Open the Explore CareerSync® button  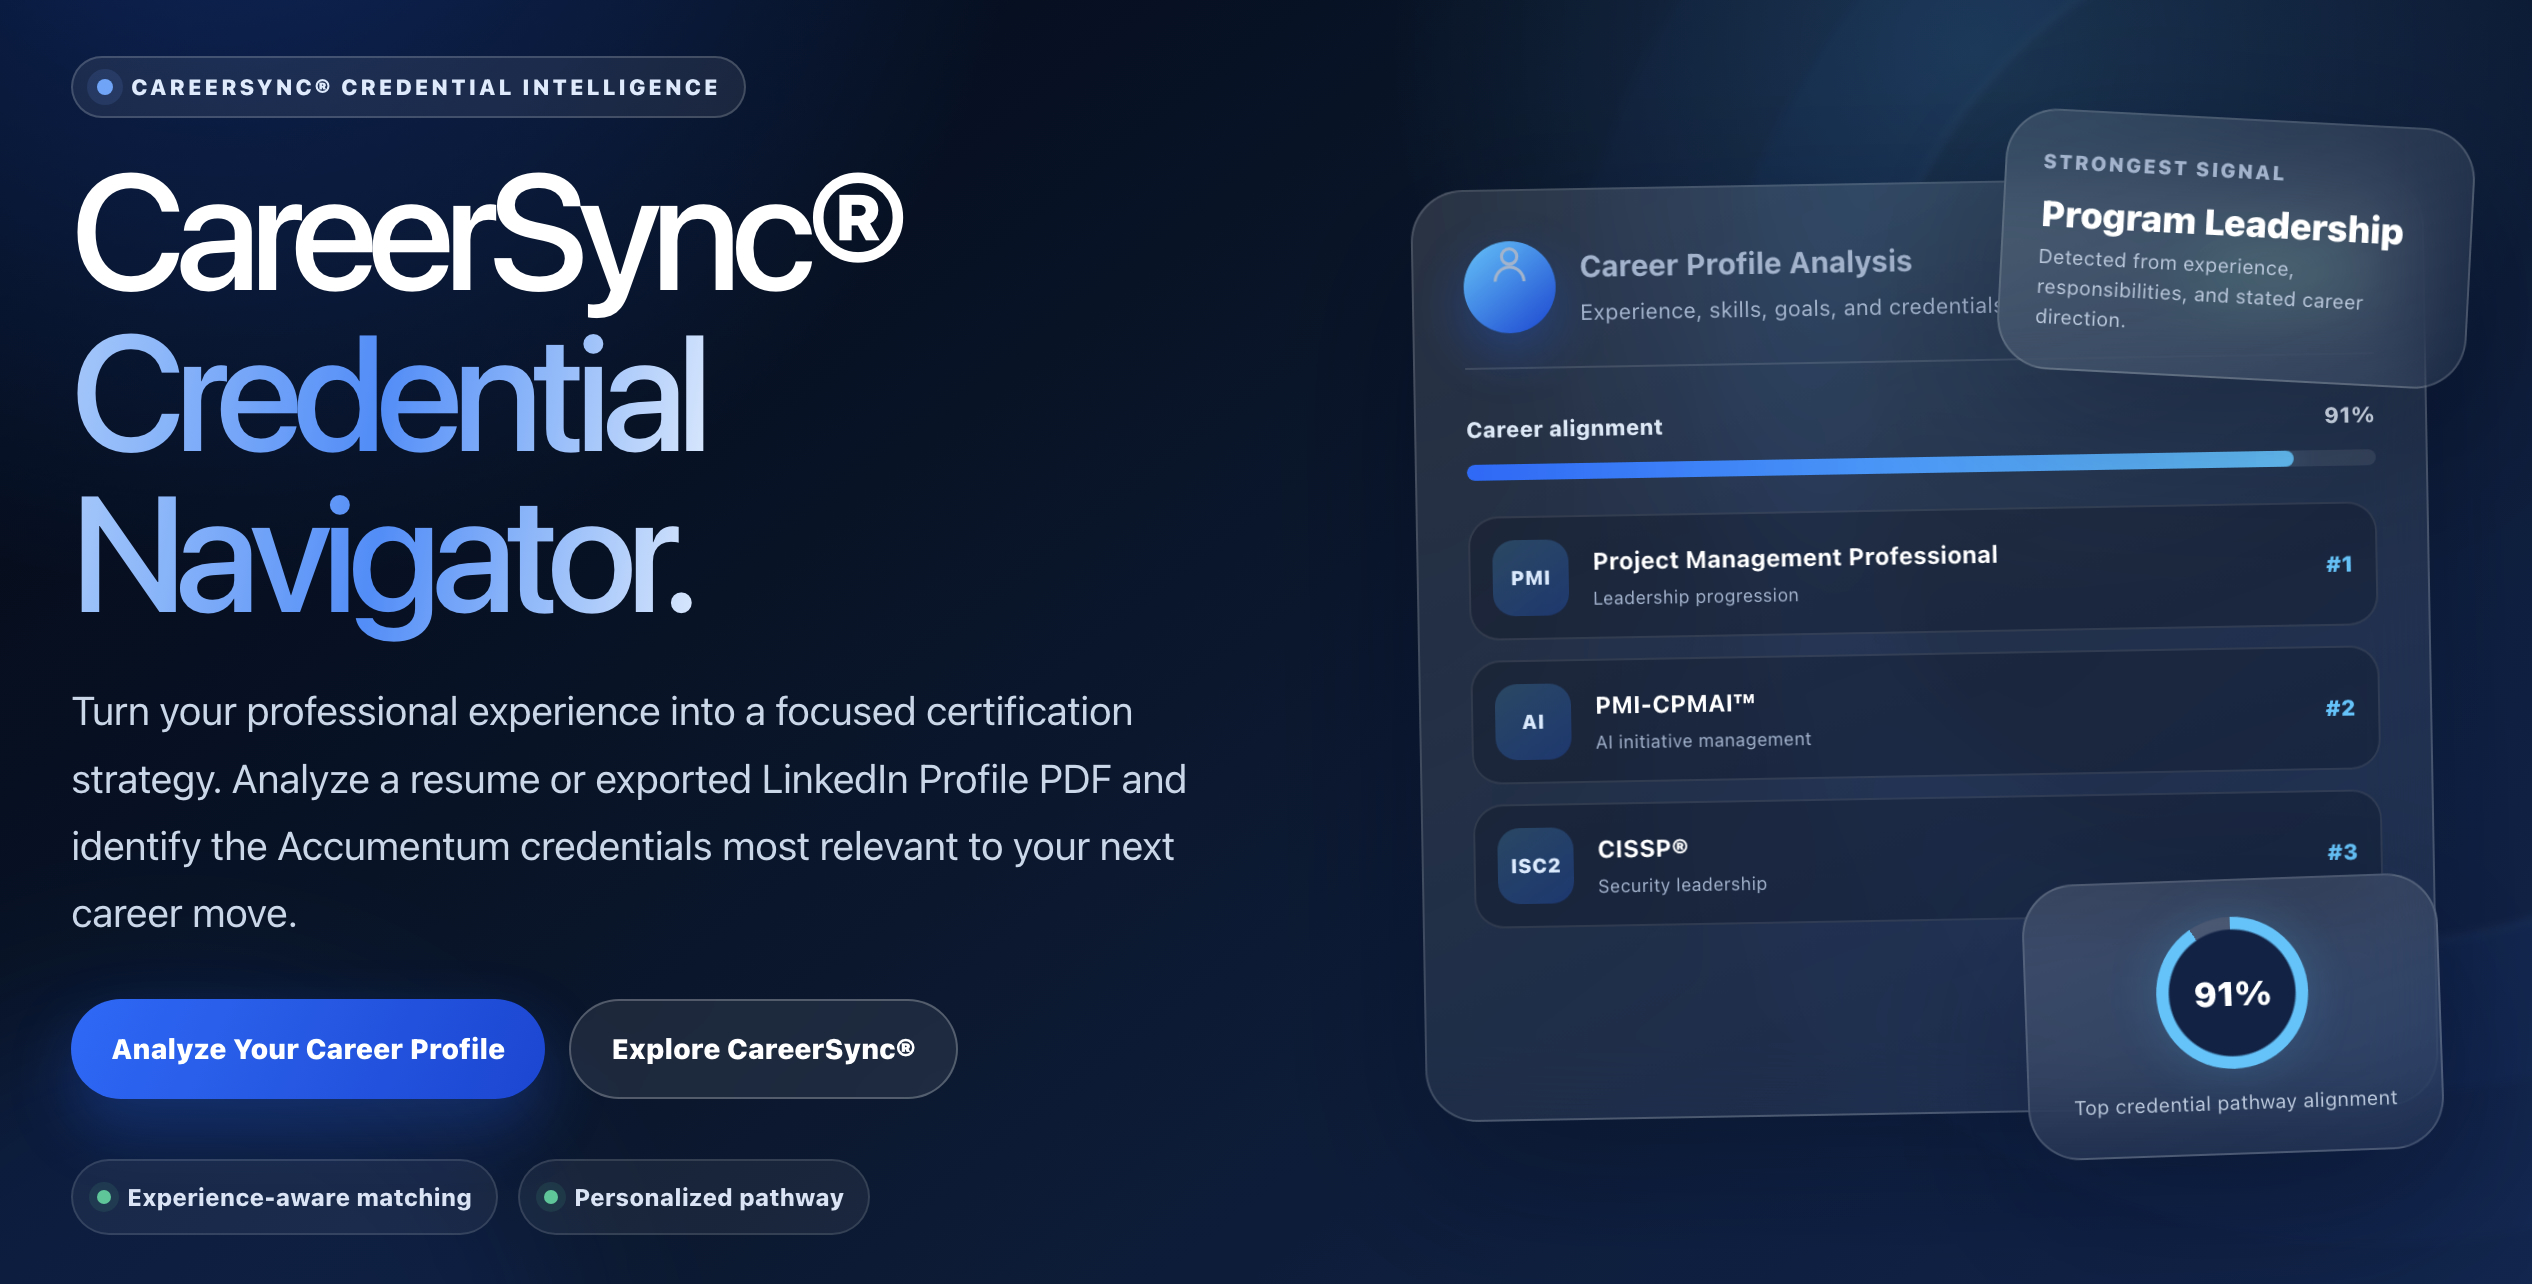tap(763, 1049)
